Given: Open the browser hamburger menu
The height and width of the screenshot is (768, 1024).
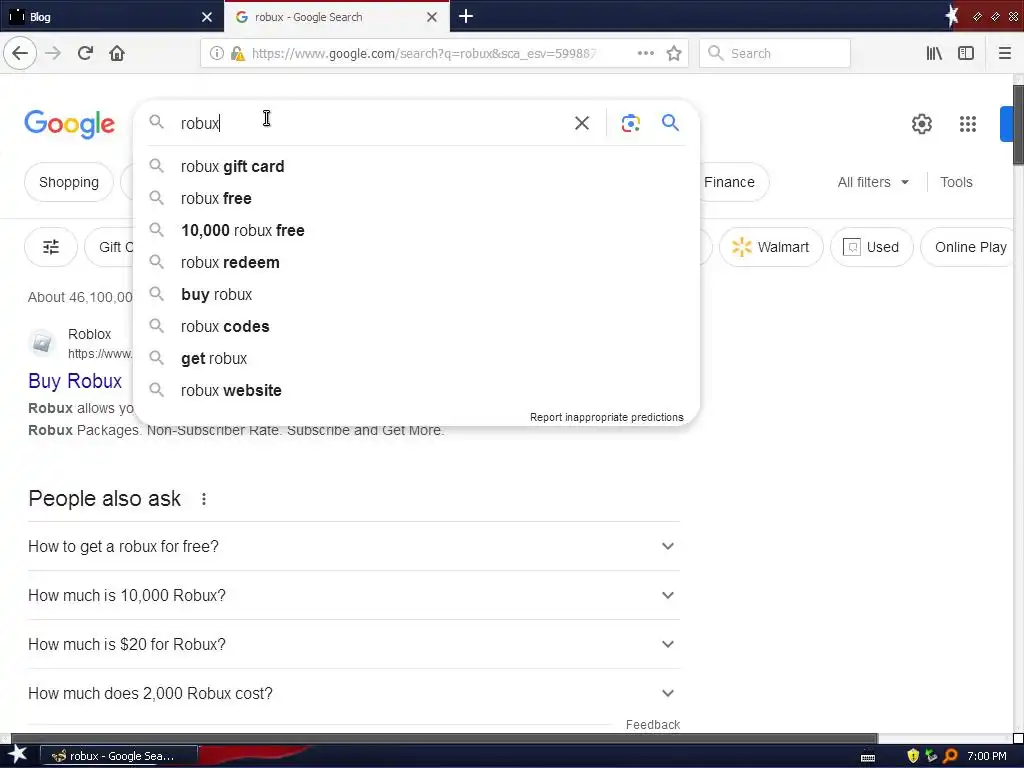Looking at the screenshot, I should pyautogui.click(x=1004, y=53).
